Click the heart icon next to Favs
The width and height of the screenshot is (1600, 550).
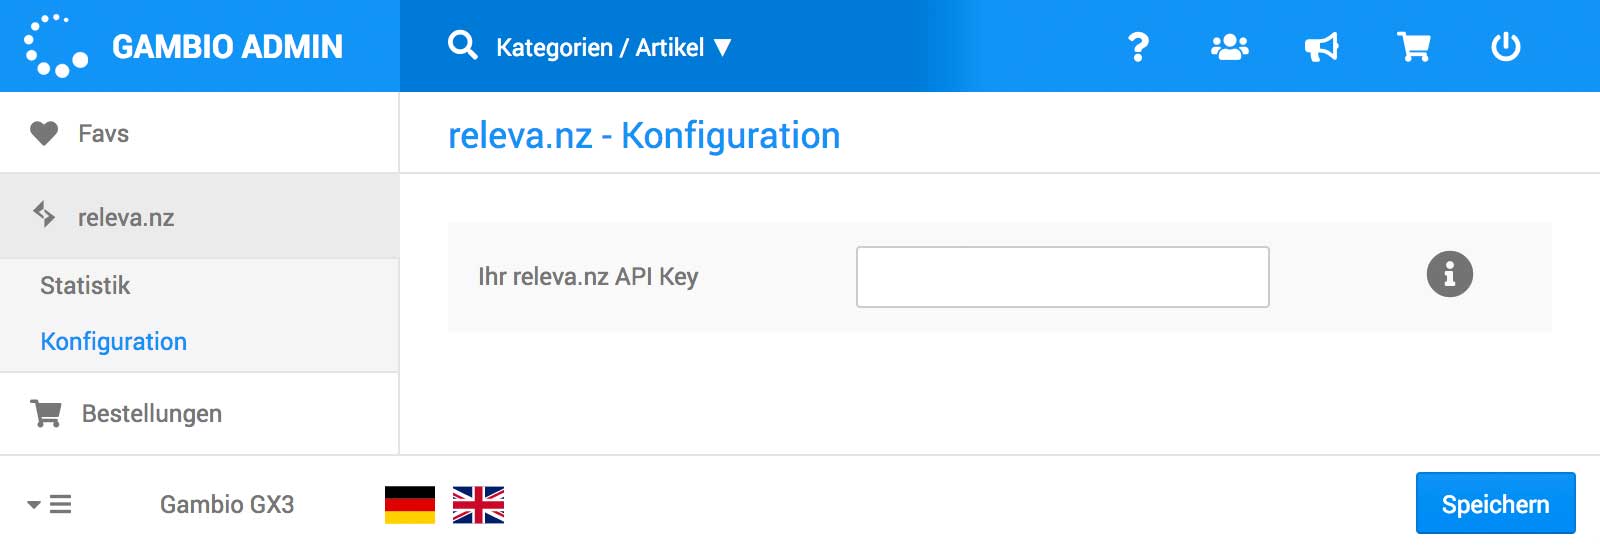point(44,133)
